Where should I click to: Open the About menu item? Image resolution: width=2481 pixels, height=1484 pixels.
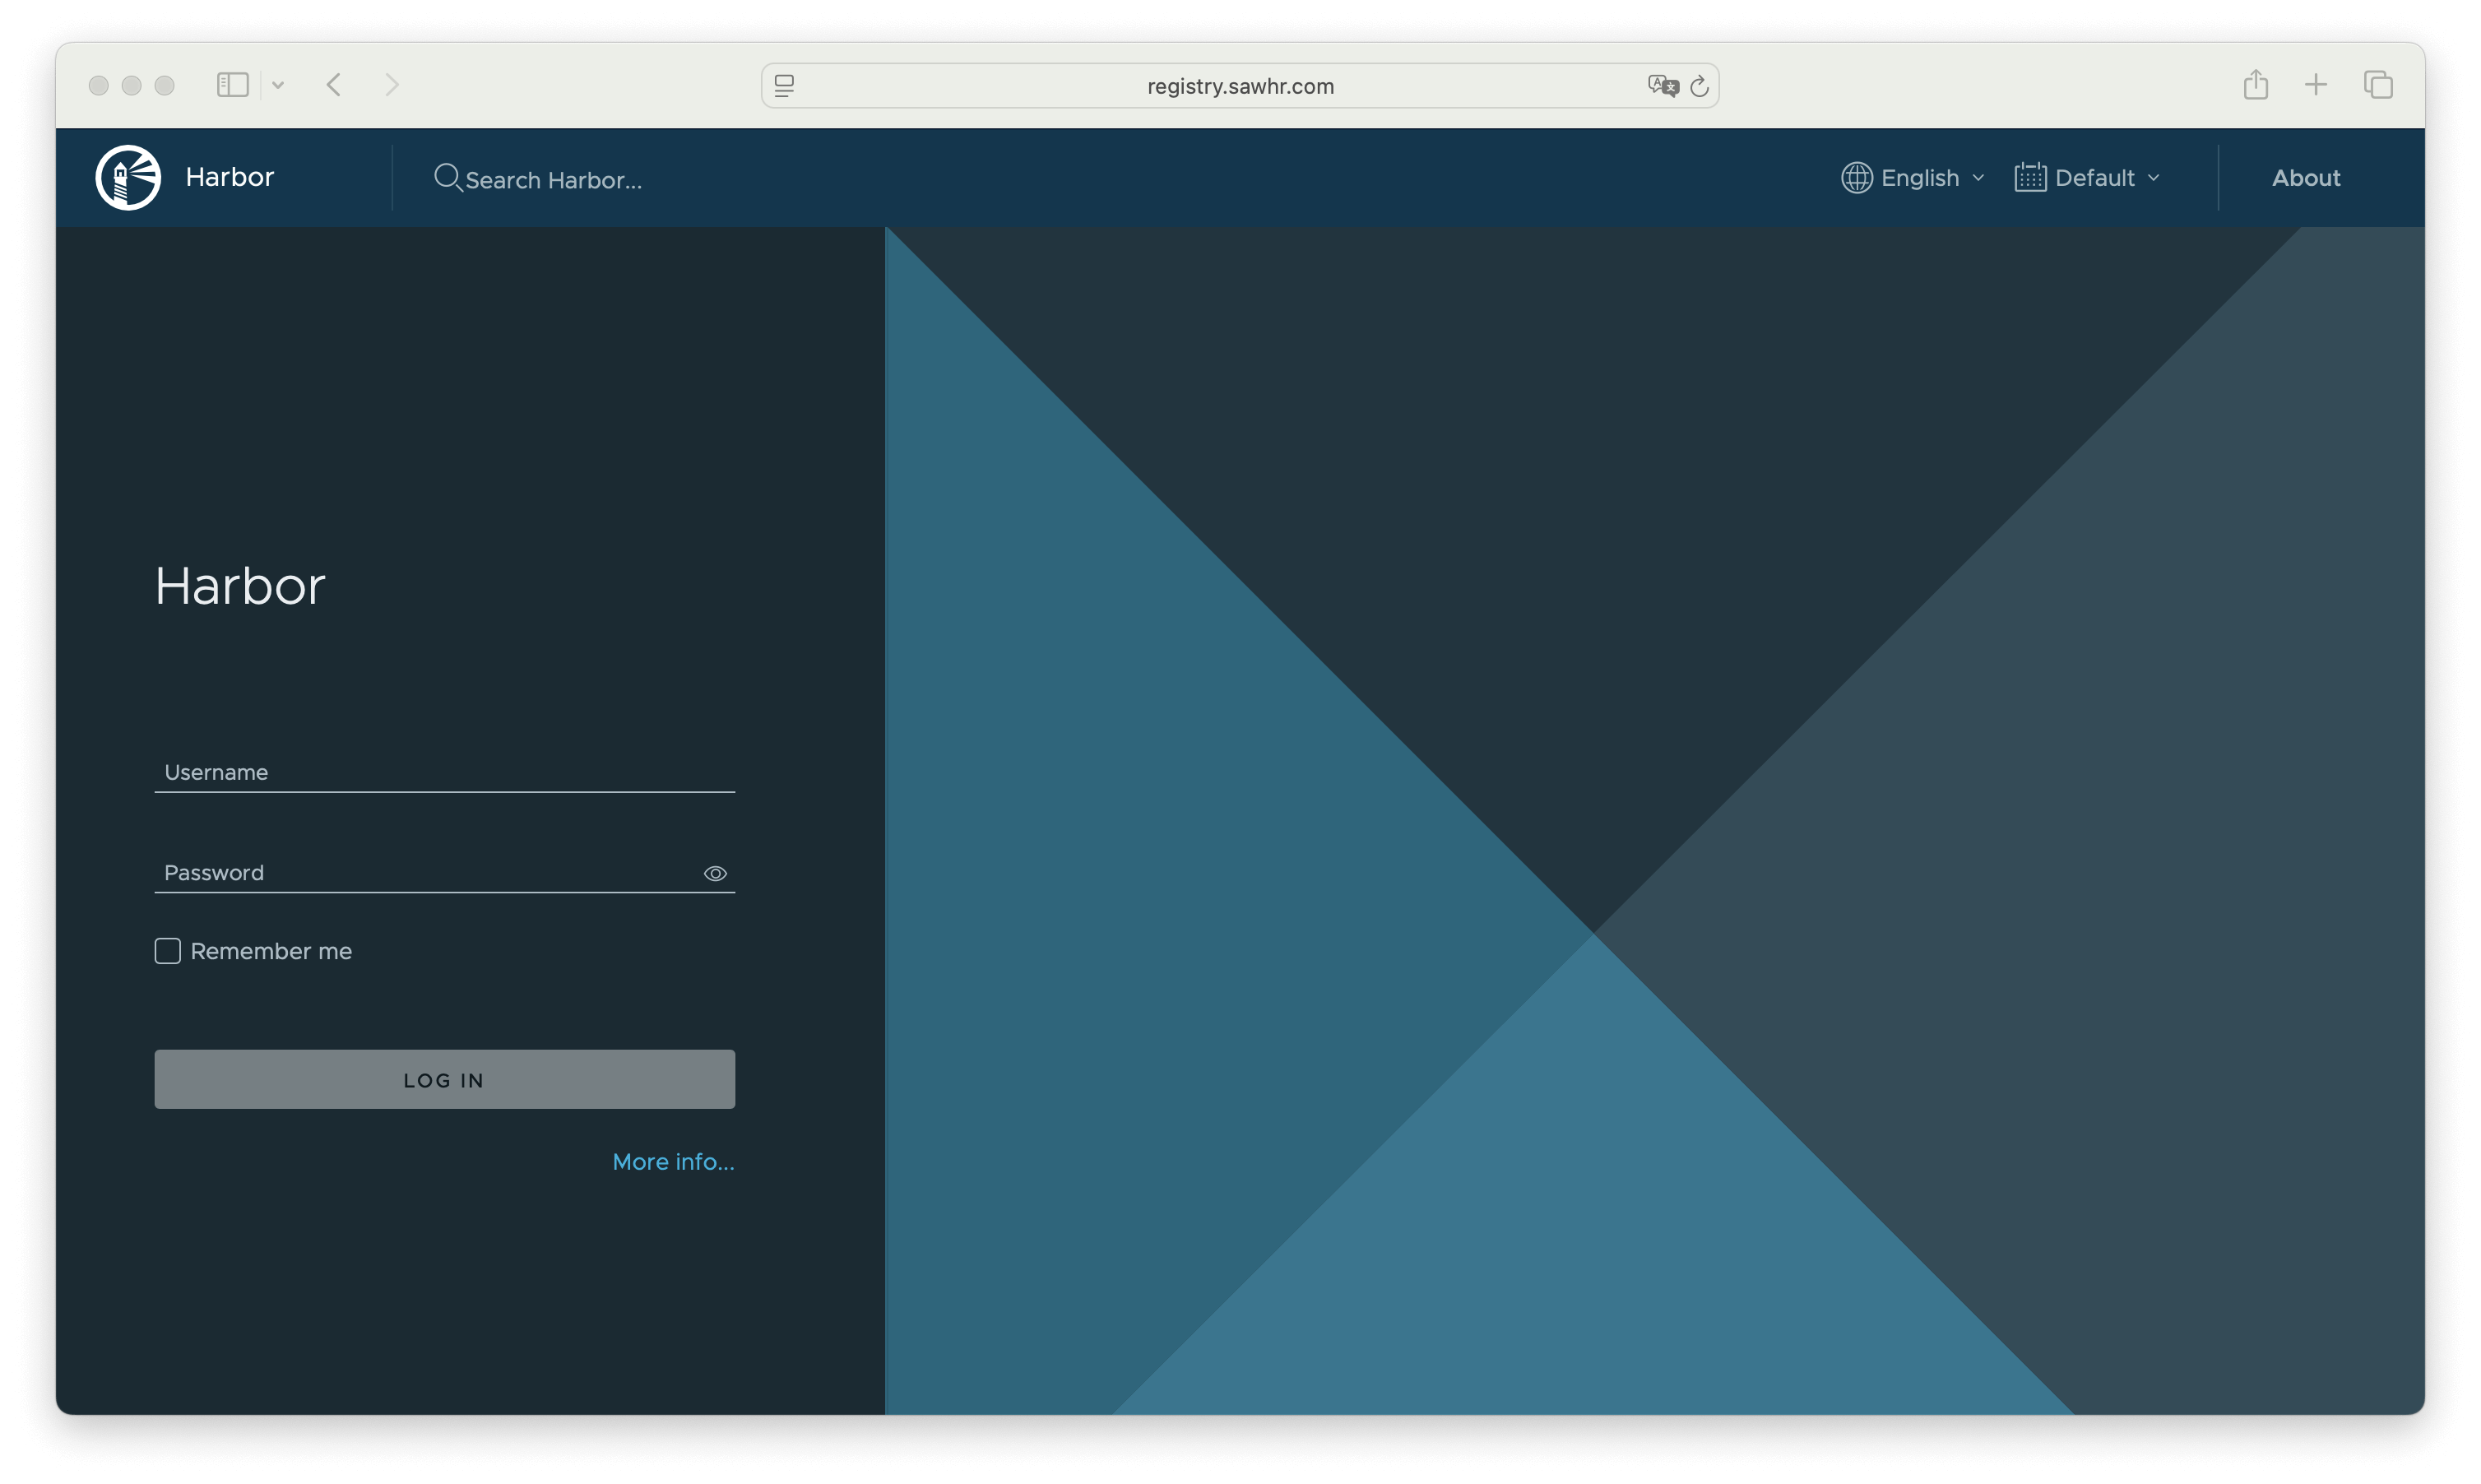point(2305,178)
